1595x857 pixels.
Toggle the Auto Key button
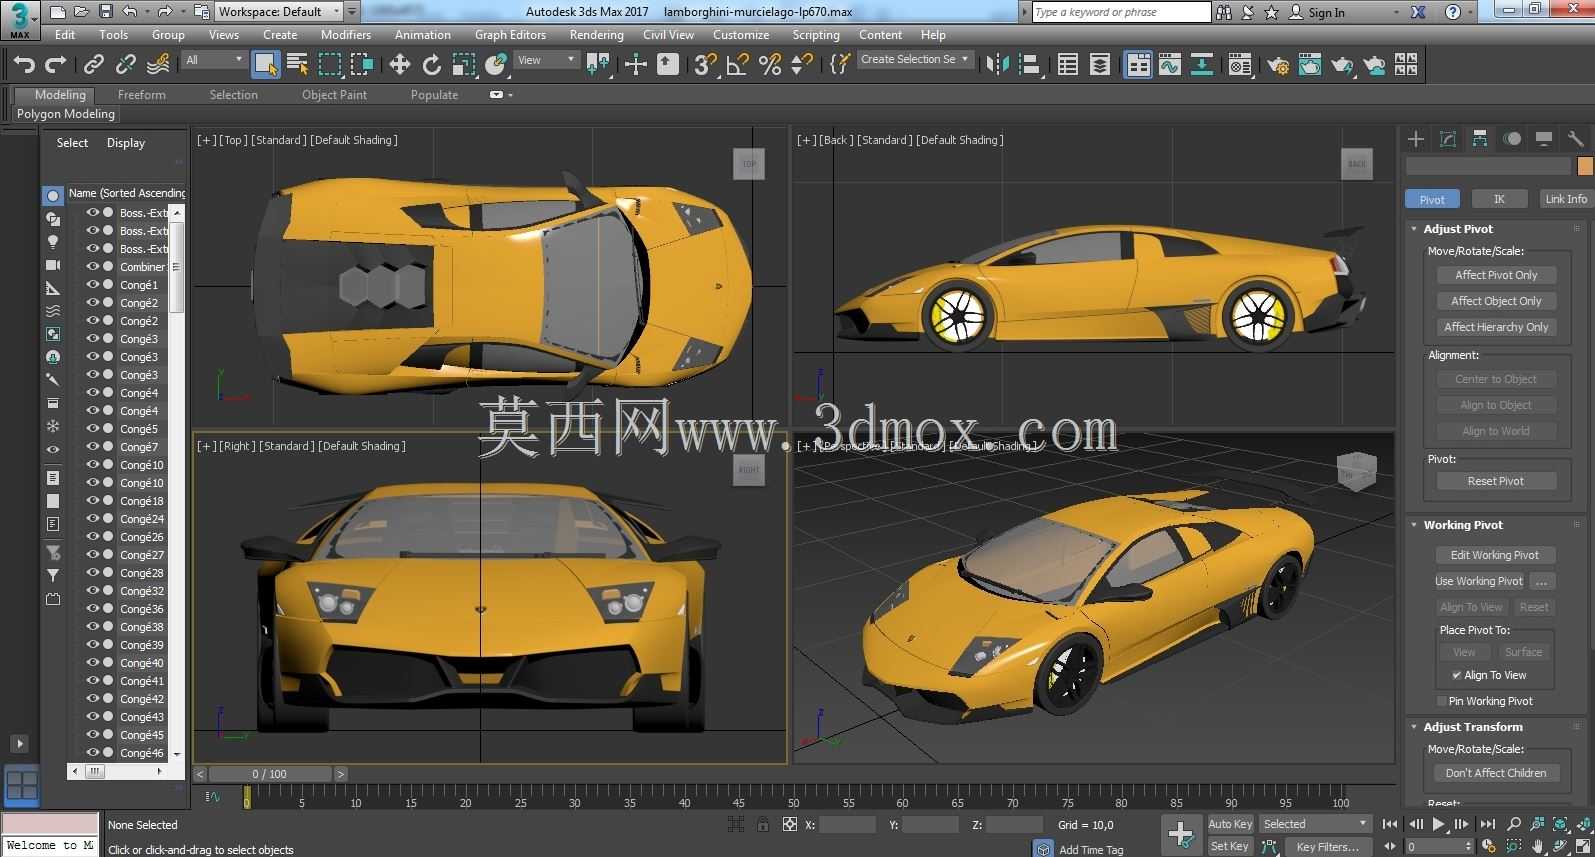pos(1230,824)
